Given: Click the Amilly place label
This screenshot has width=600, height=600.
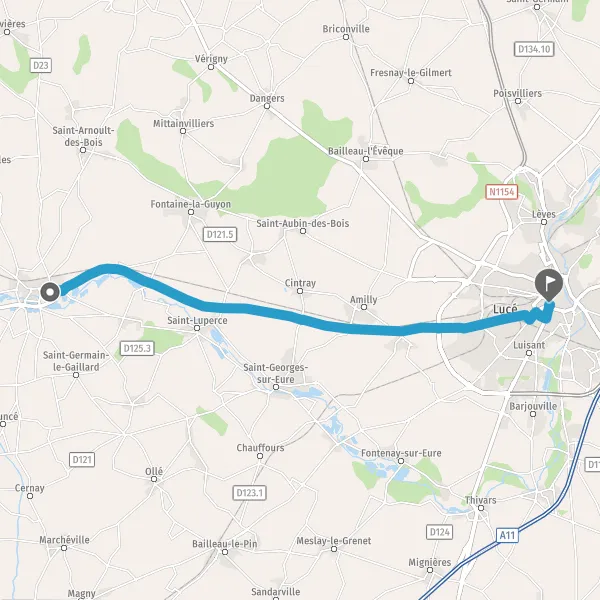Looking at the screenshot, I should [364, 299].
